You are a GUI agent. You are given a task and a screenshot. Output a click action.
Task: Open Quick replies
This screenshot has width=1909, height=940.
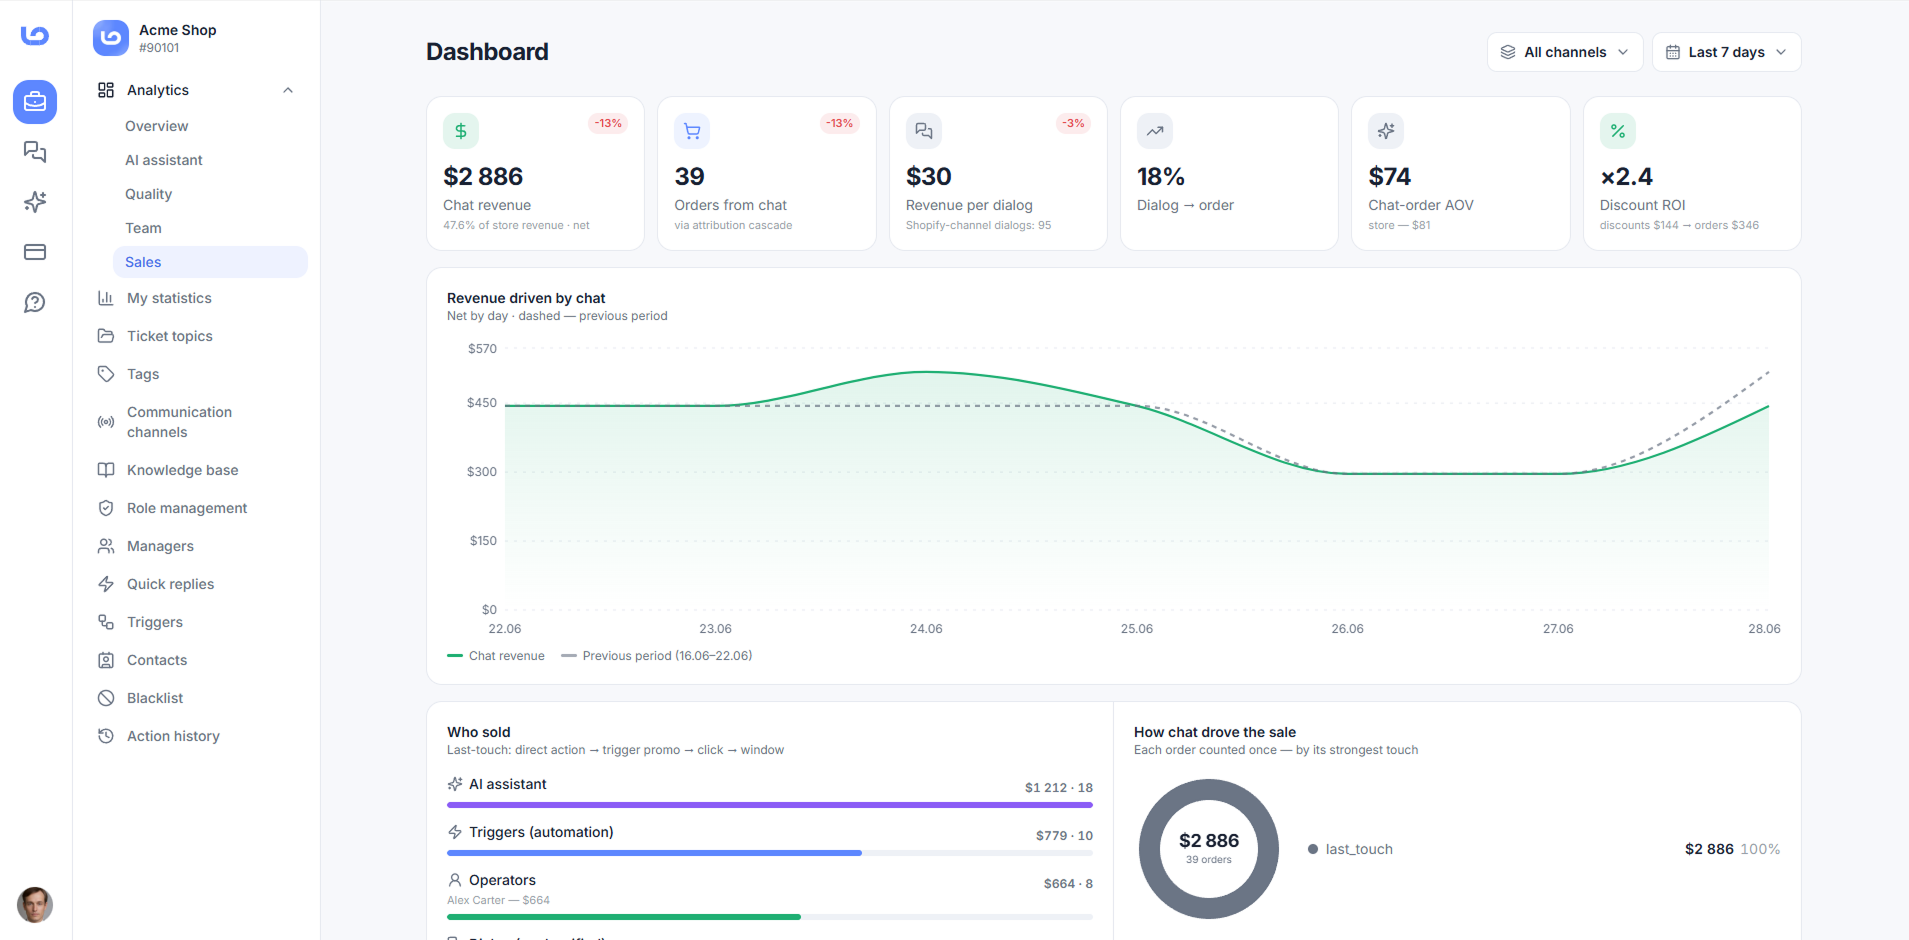pyautogui.click(x=171, y=584)
